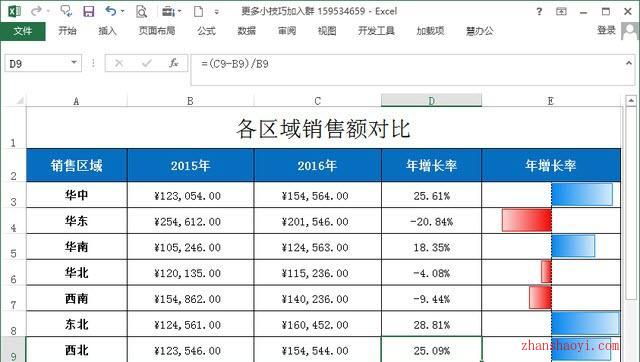Click the new blank document icon
Image resolution: width=640 pixels, height=362 pixels.
click(198, 11)
